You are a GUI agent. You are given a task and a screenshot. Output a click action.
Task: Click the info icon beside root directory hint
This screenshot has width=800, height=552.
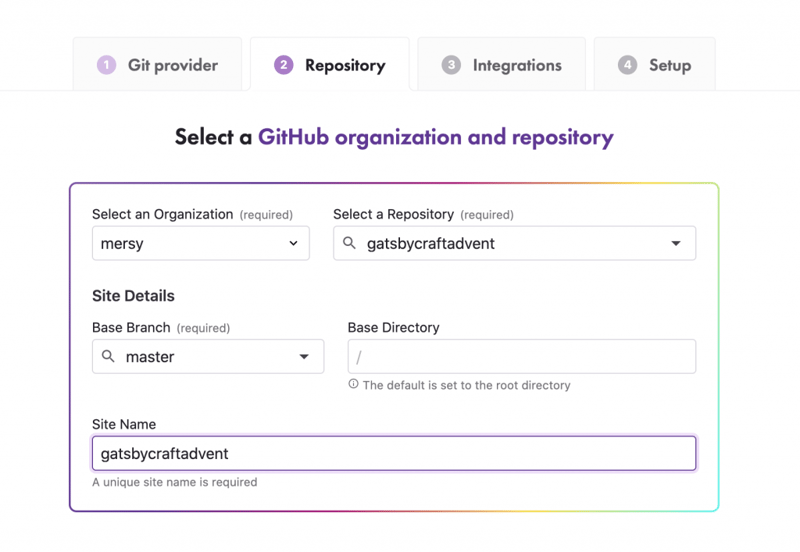353,384
